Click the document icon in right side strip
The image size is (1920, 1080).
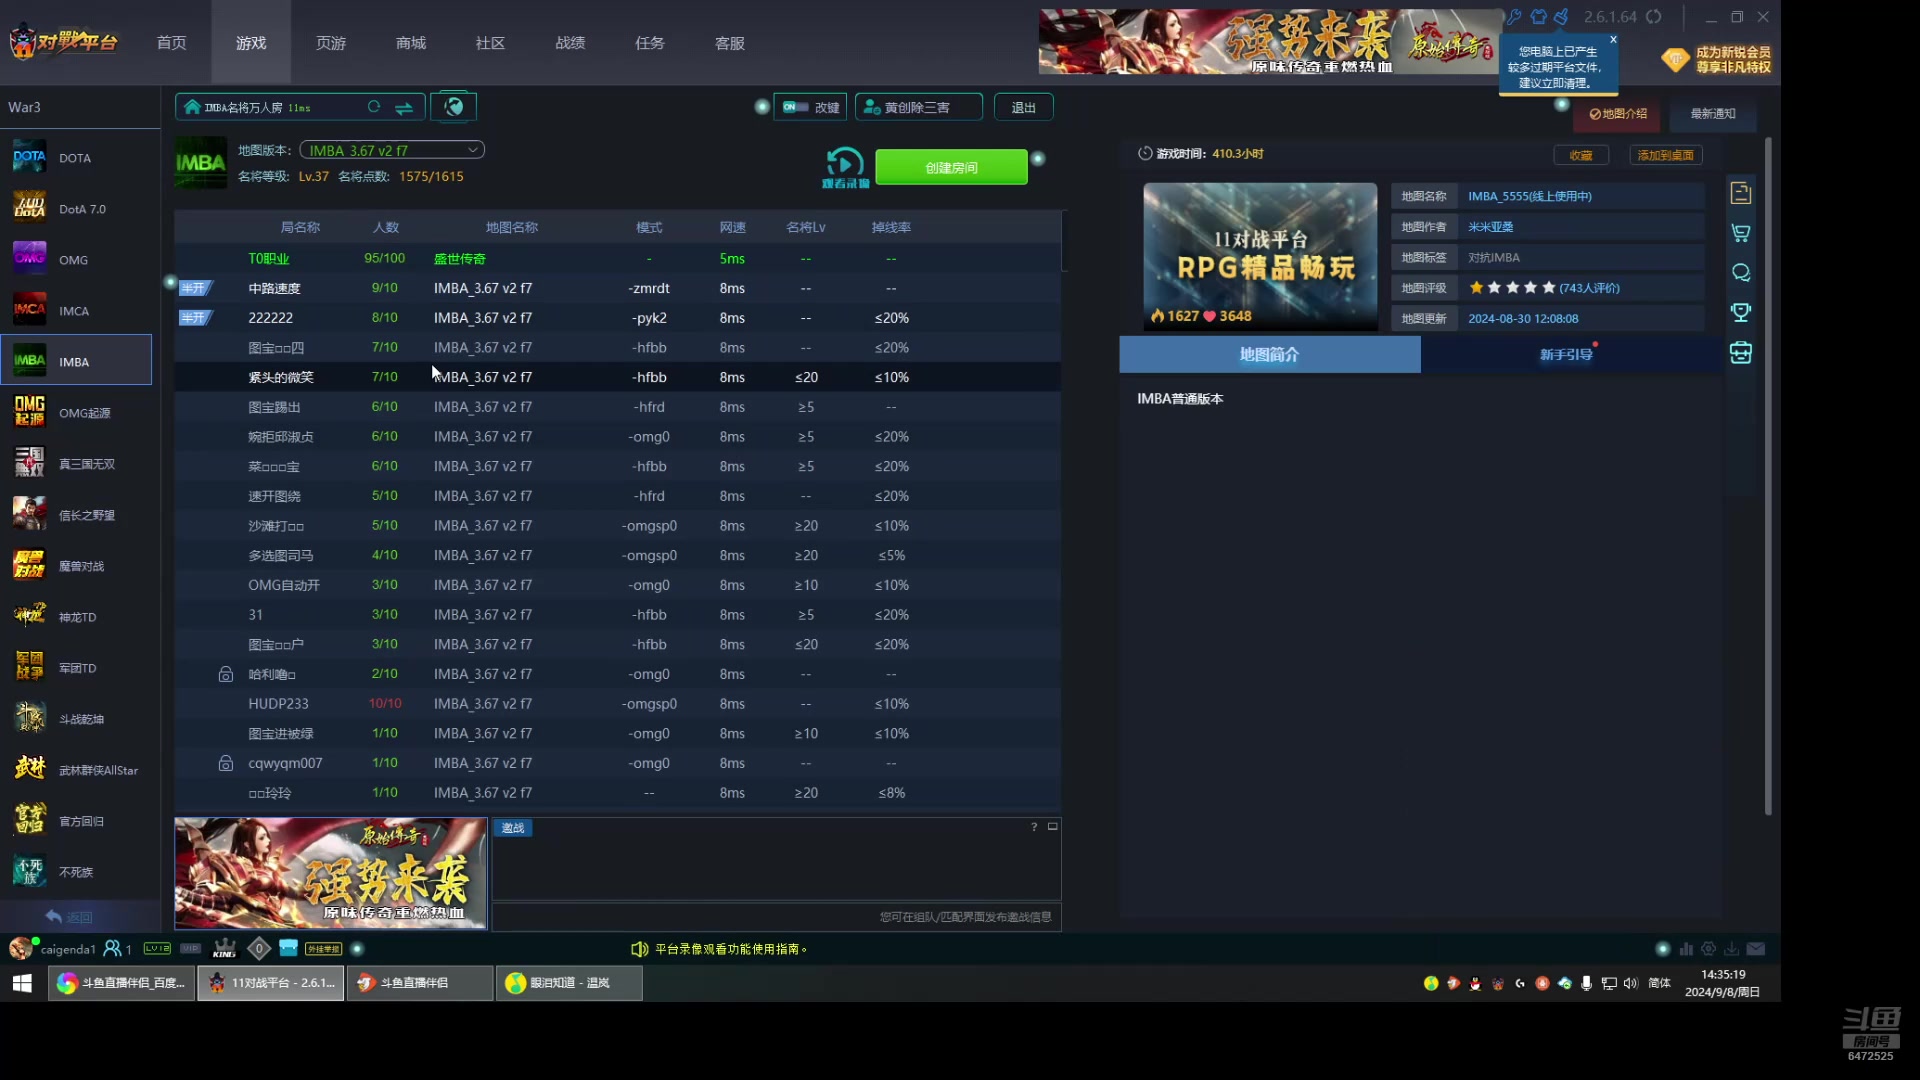[x=1741, y=193]
